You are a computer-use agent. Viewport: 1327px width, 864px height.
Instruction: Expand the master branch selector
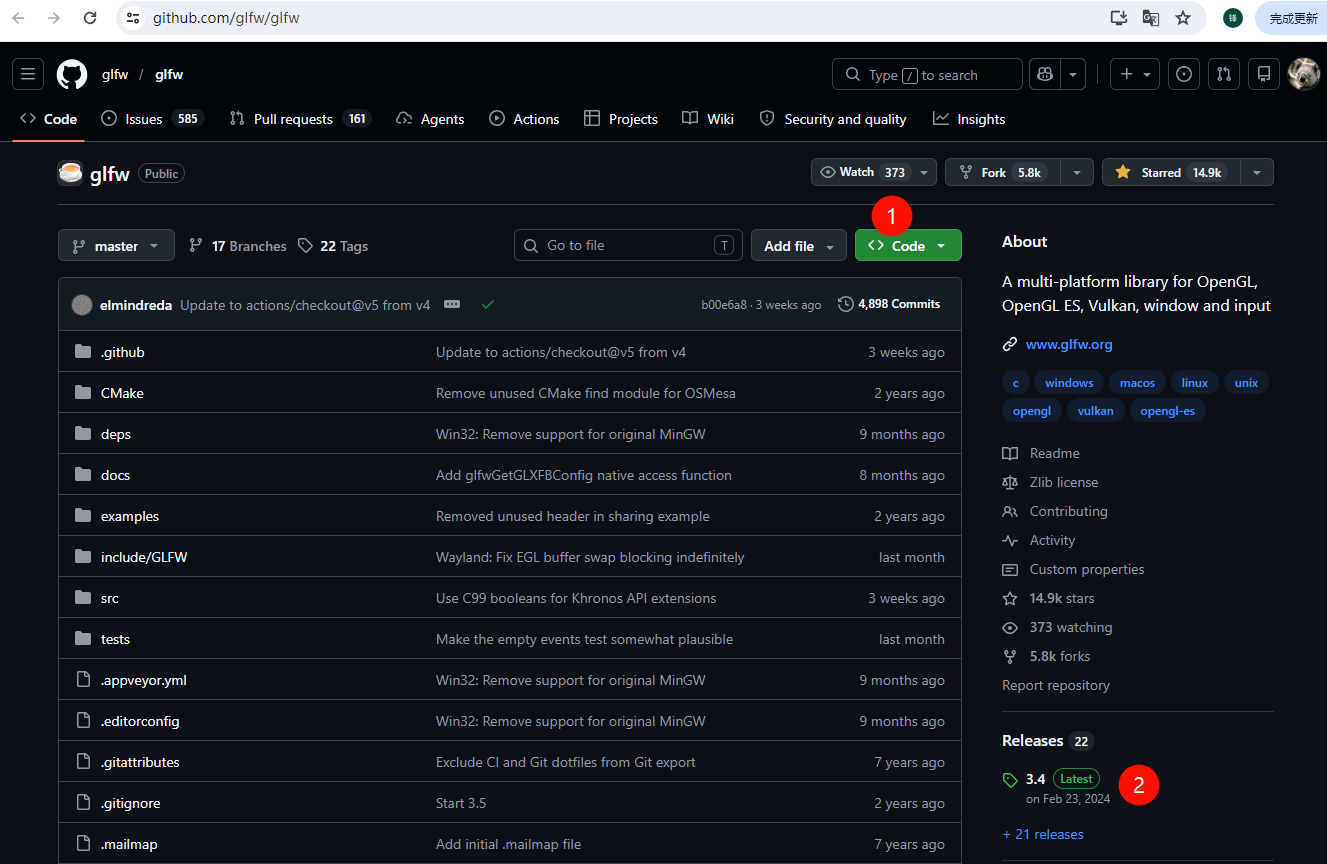click(116, 245)
